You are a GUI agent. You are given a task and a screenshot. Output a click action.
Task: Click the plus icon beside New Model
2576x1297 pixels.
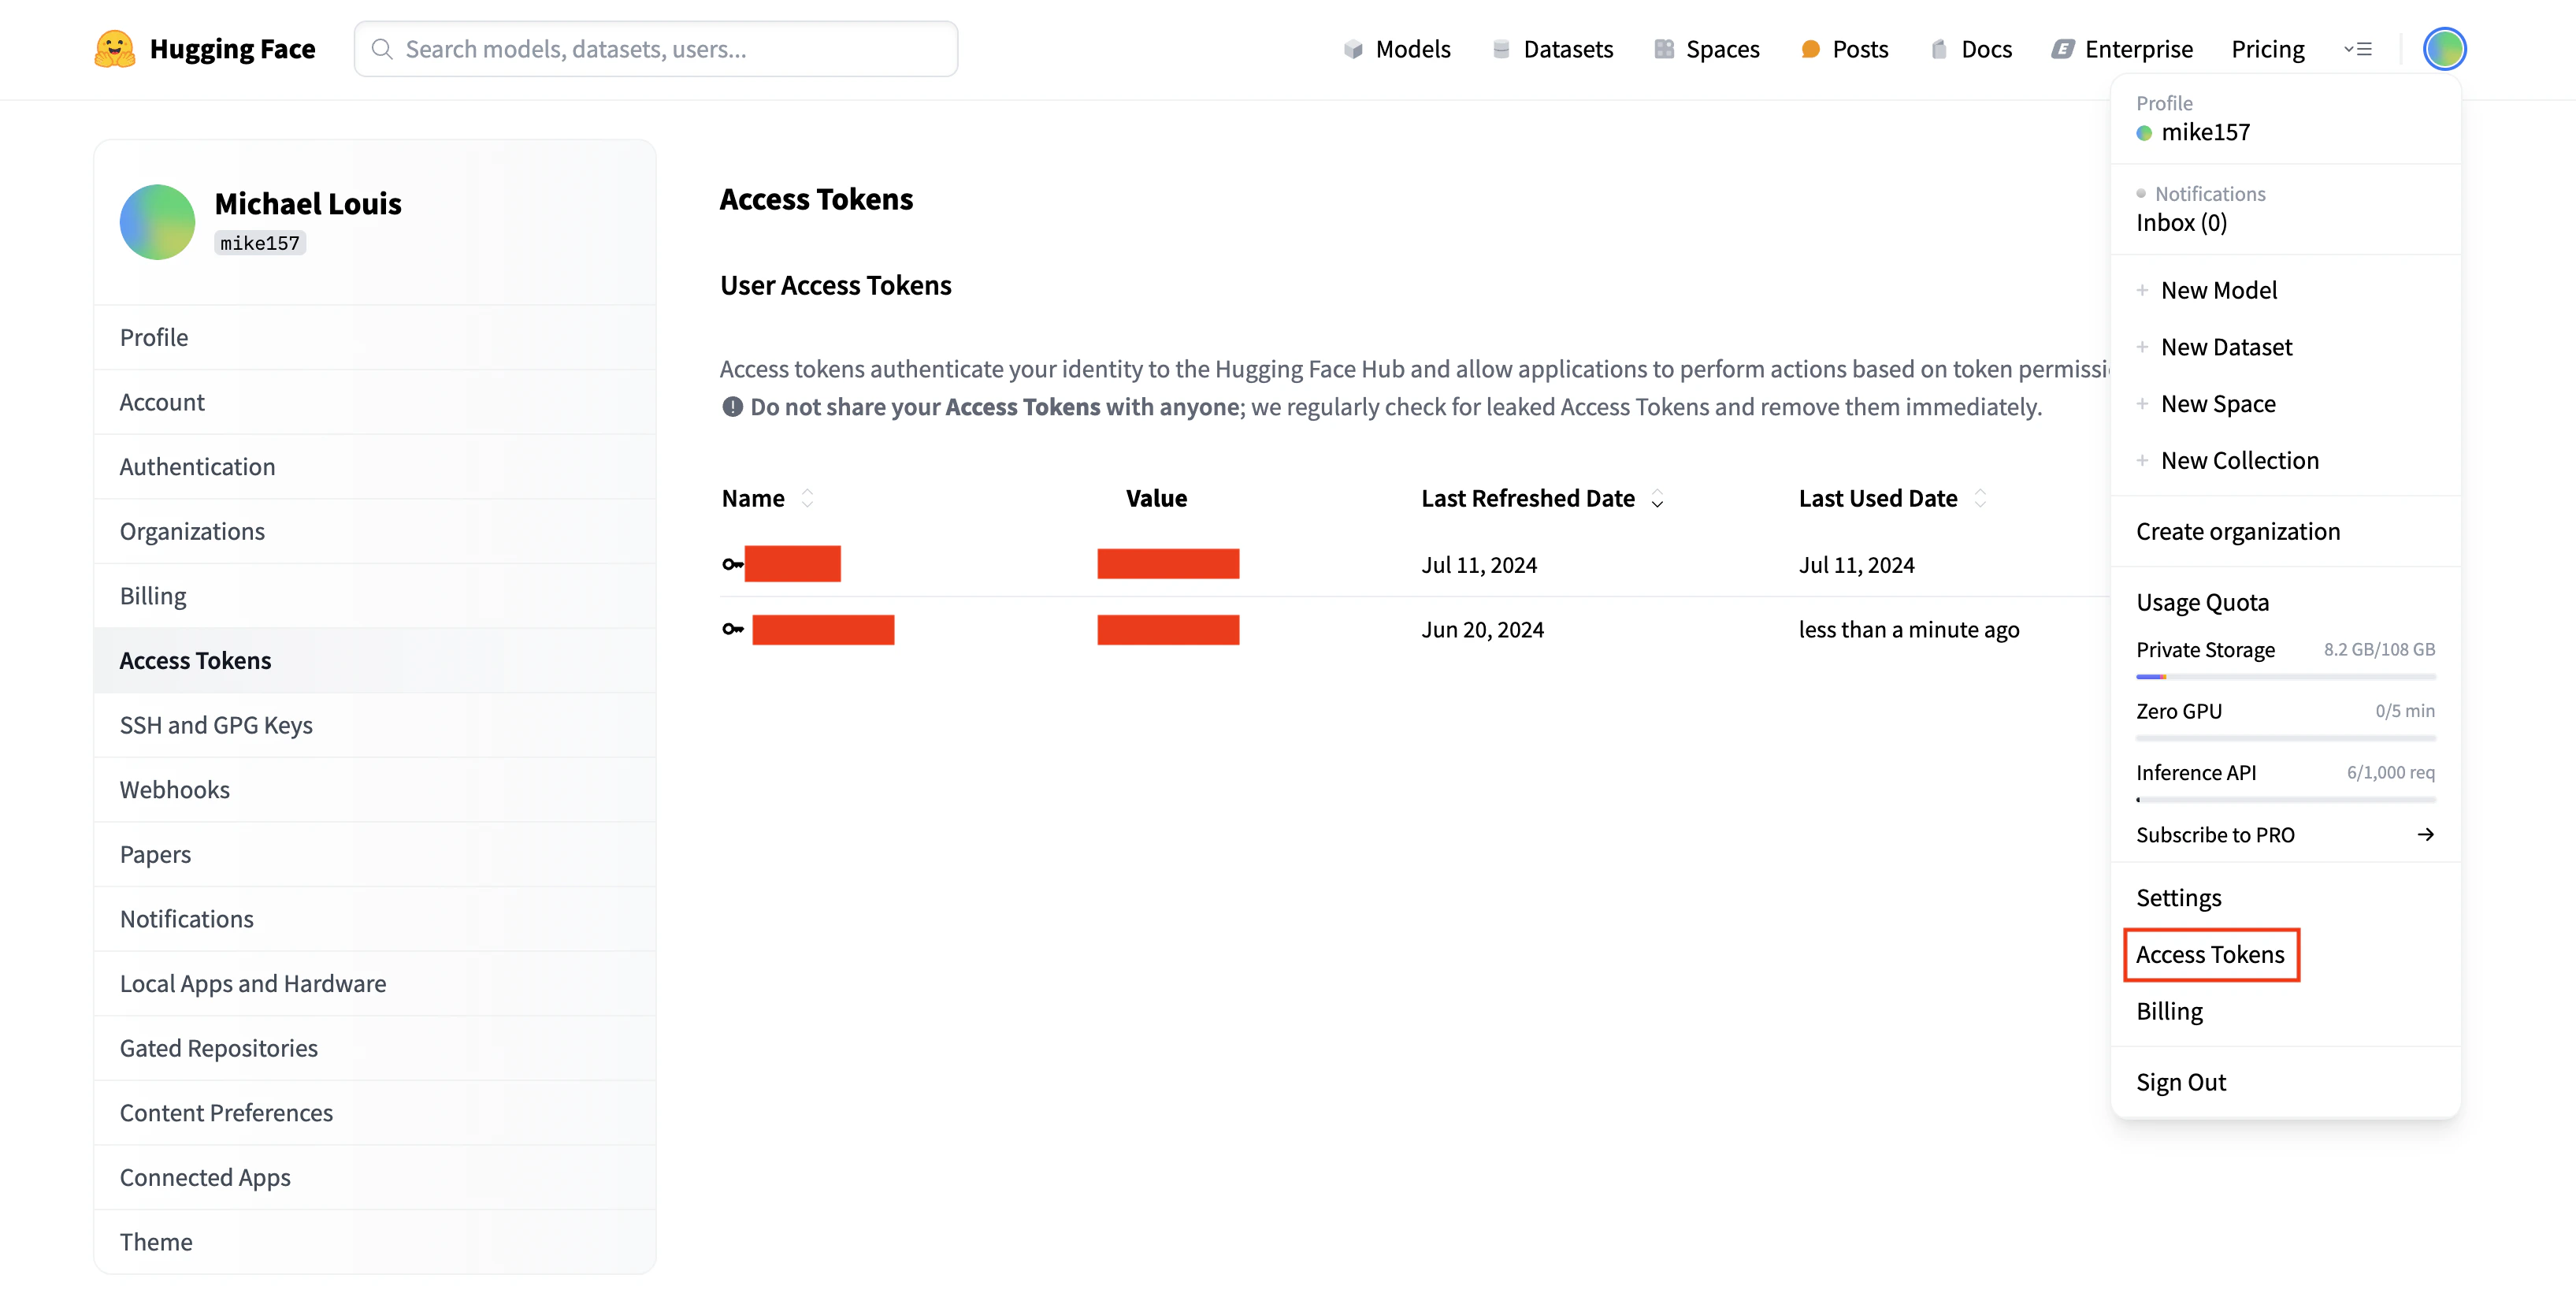(2142, 290)
